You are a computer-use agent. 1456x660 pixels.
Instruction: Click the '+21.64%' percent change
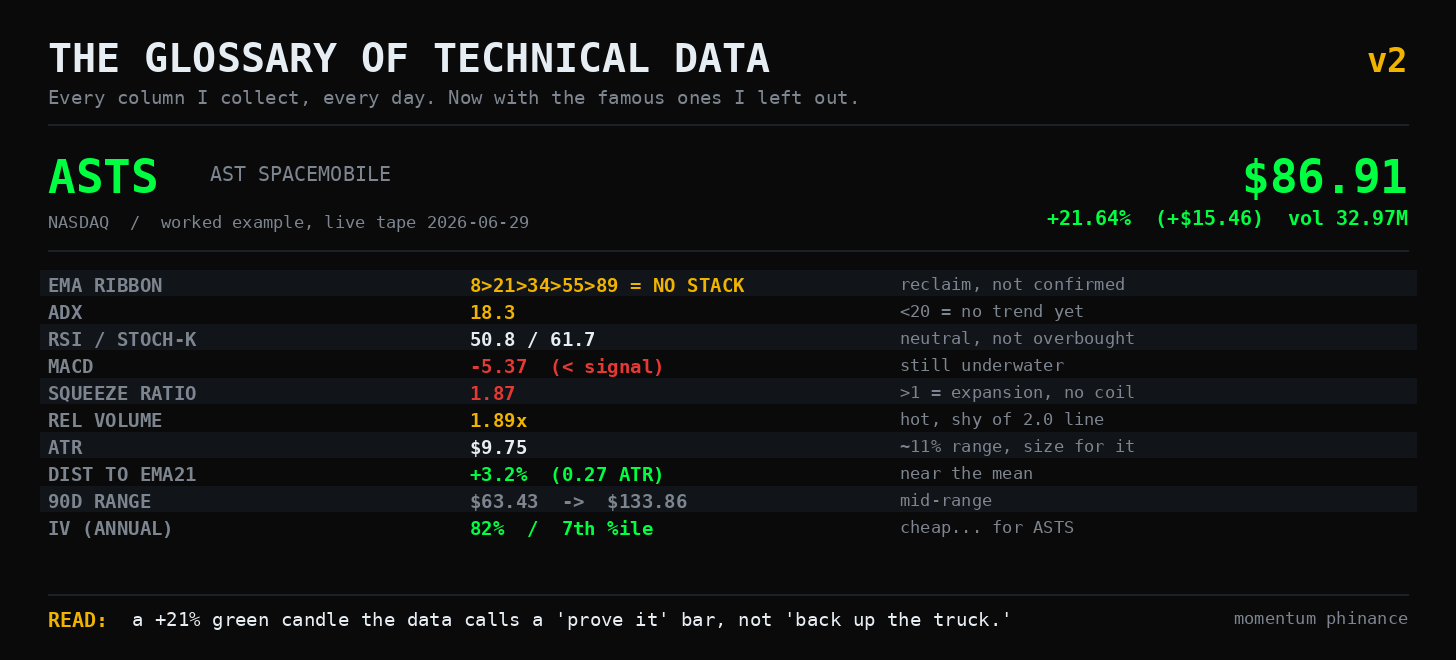[x=1089, y=218]
